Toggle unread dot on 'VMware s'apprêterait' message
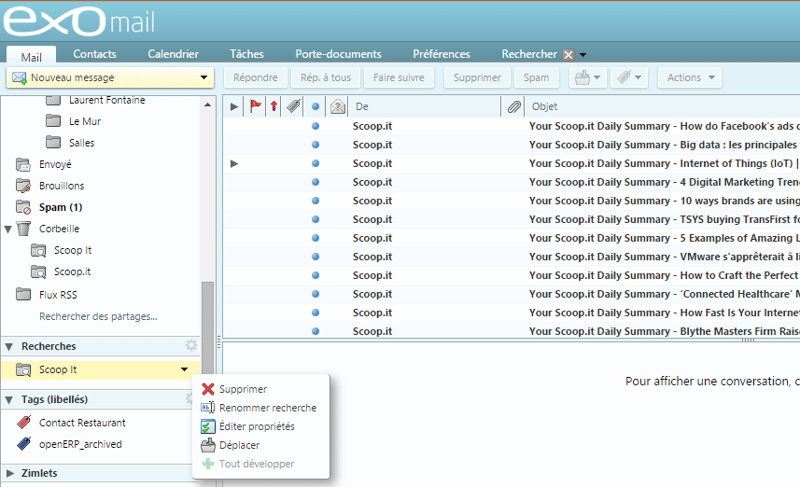This screenshot has width=800, height=487. point(315,257)
